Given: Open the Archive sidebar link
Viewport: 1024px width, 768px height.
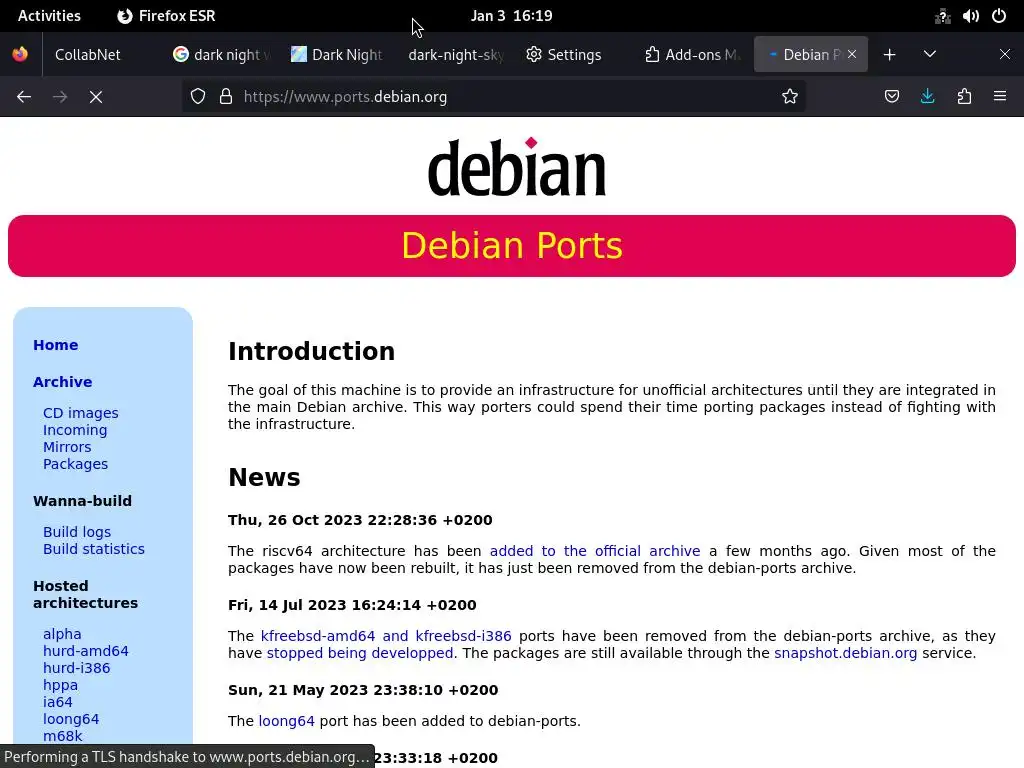Looking at the screenshot, I should coord(63,382).
